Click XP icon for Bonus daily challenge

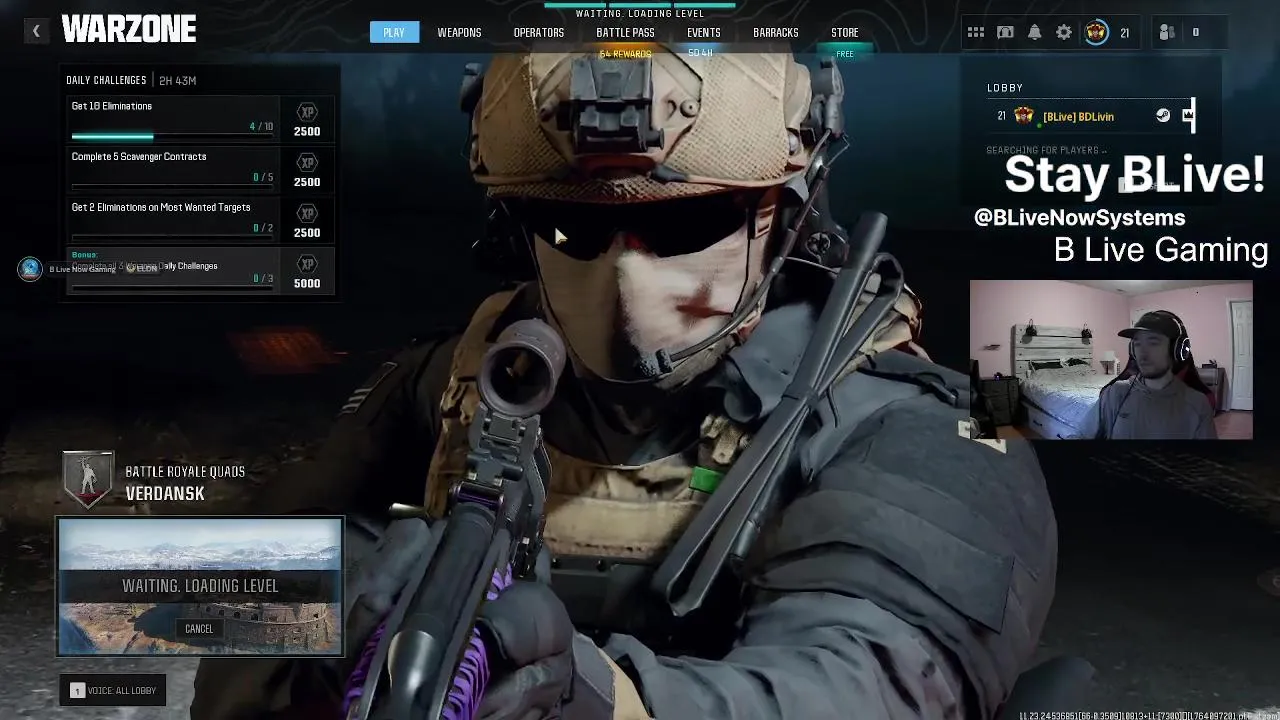point(307,264)
